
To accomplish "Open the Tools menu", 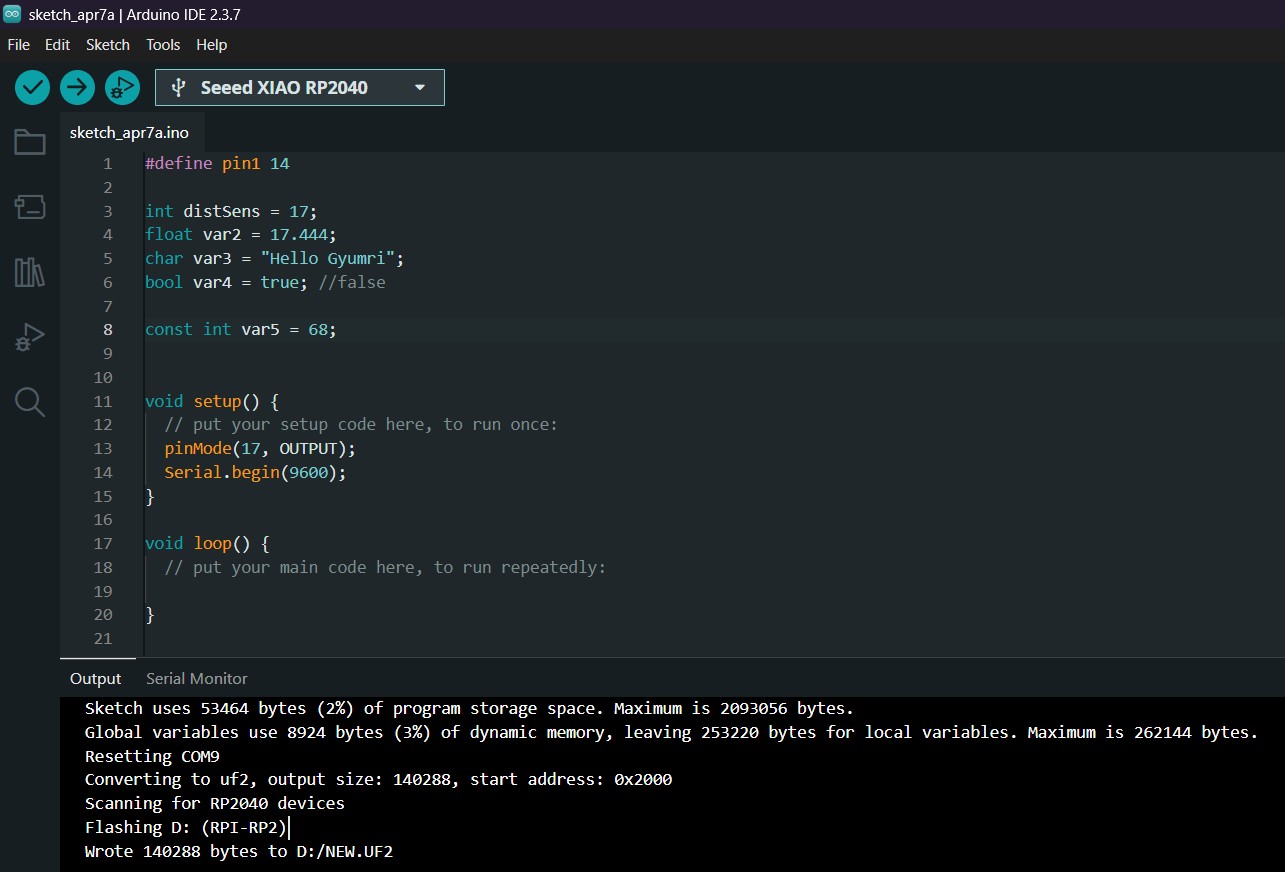I will 163,45.
